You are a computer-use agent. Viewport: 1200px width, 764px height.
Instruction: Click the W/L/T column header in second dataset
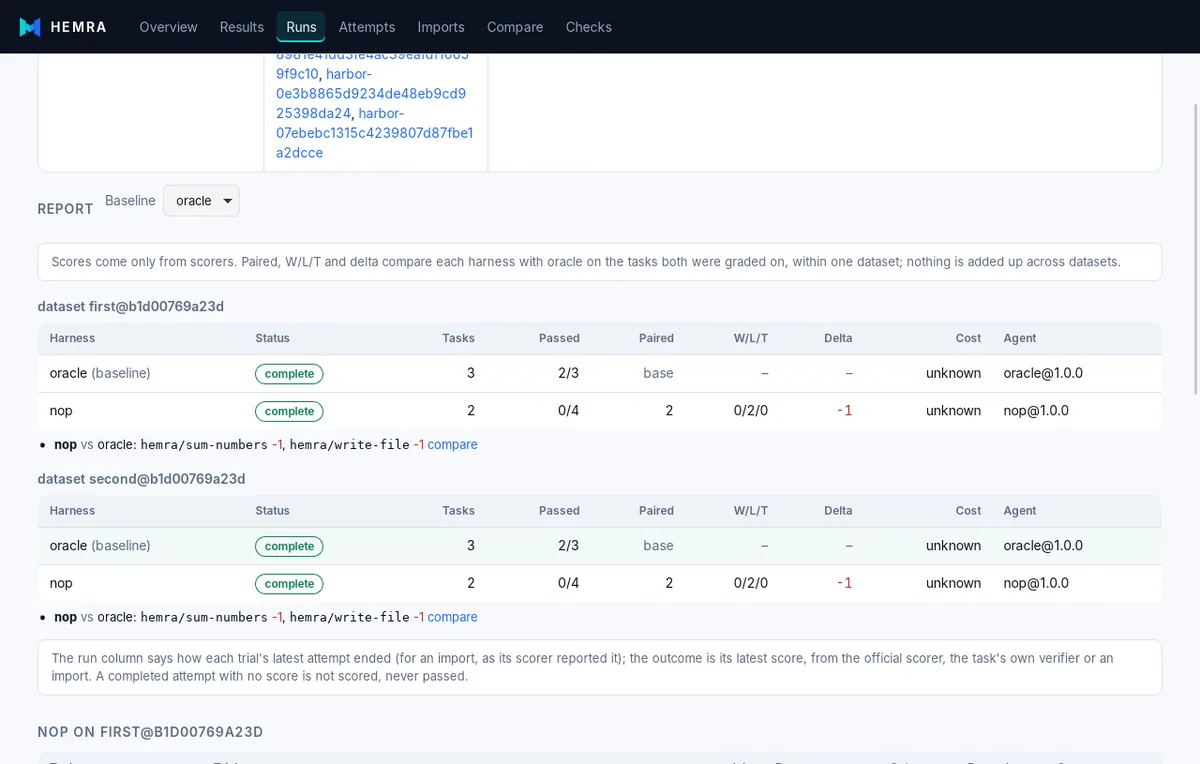tap(751, 511)
